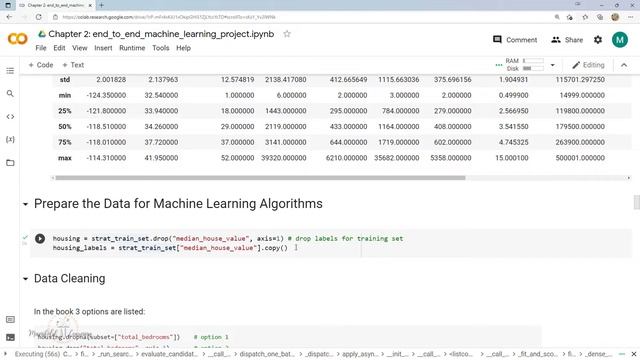Open the View menu
640x360 pixels.
click(x=80, y=48)
